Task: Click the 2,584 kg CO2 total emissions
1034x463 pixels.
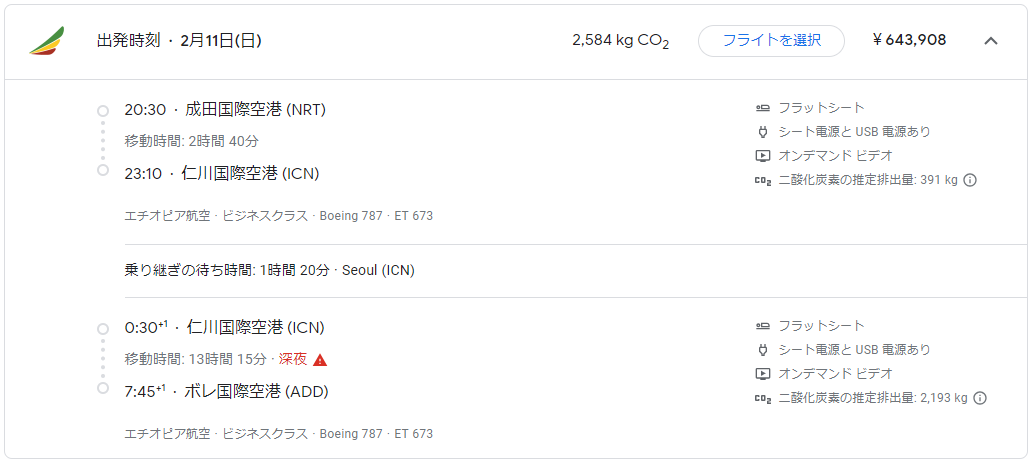Action: point(620,41)
